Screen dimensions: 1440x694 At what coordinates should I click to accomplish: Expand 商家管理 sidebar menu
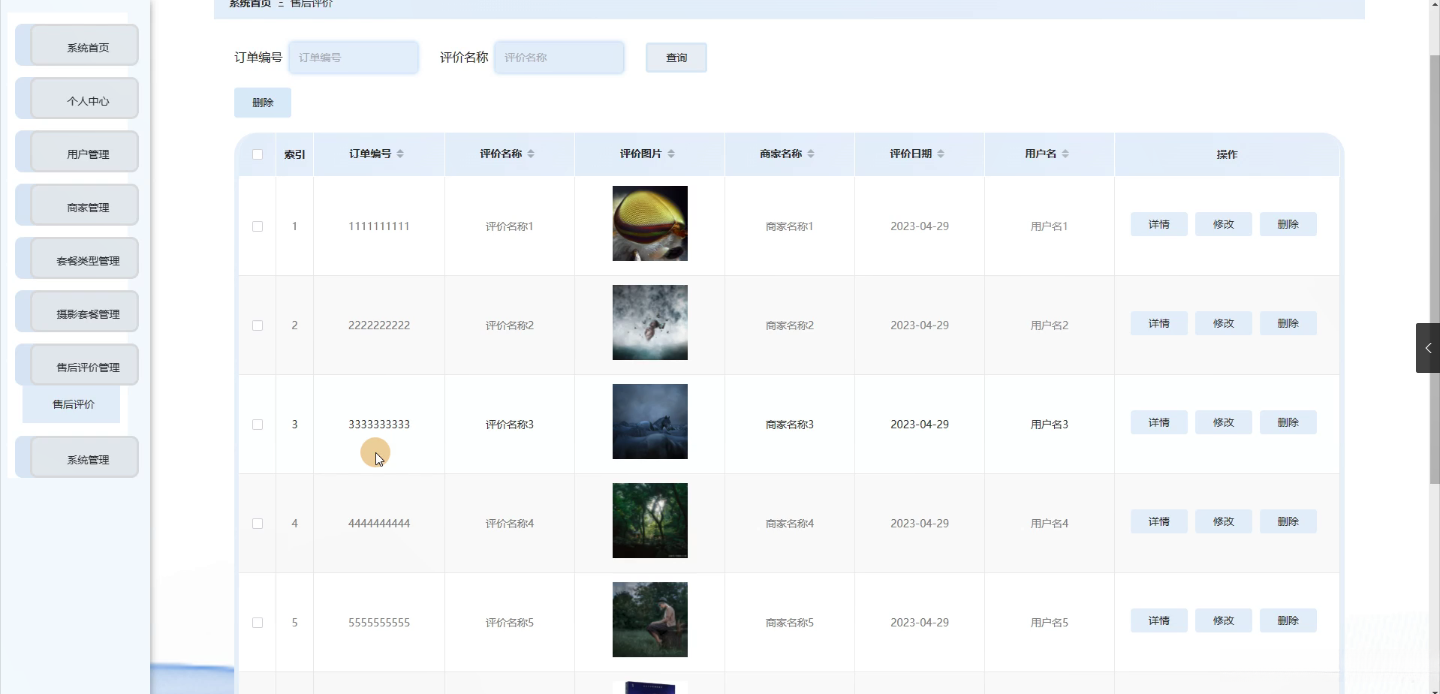(77, 206)
